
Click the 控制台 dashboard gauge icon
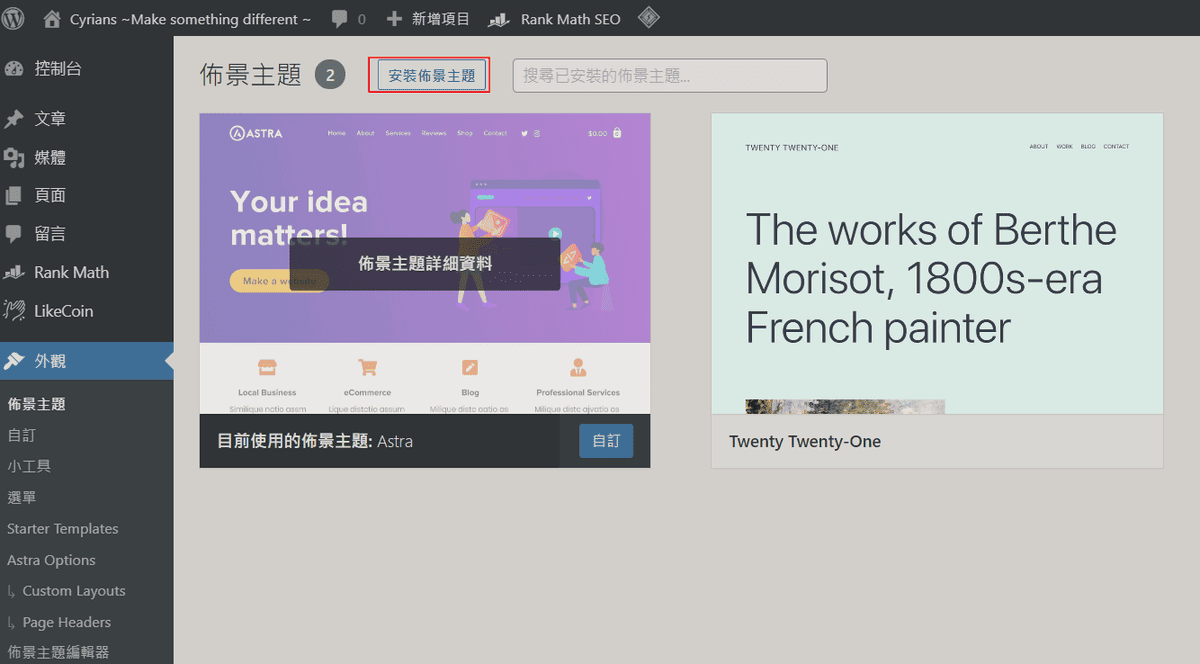(14, 69)
